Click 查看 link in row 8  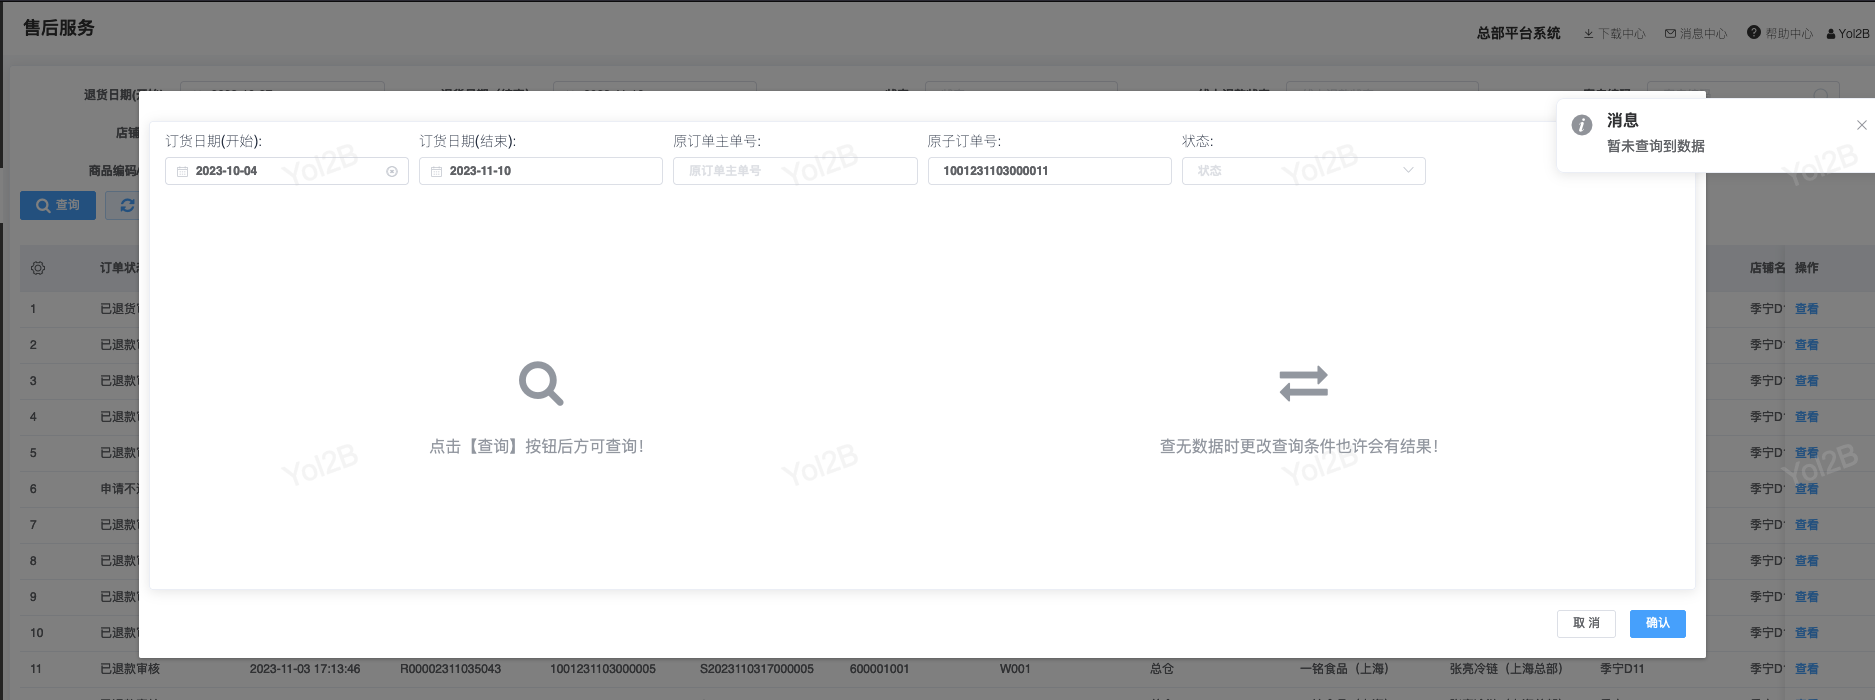tap(1806, 561)
